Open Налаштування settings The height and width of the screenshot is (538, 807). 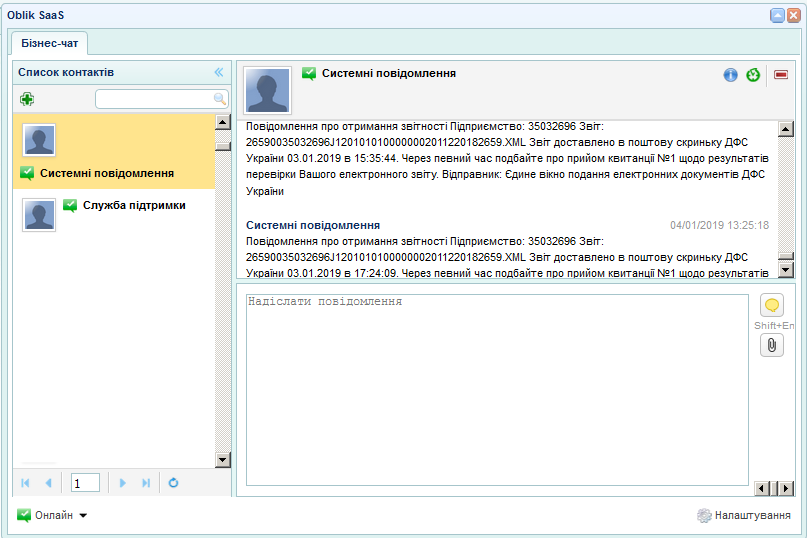pos(744,515)
